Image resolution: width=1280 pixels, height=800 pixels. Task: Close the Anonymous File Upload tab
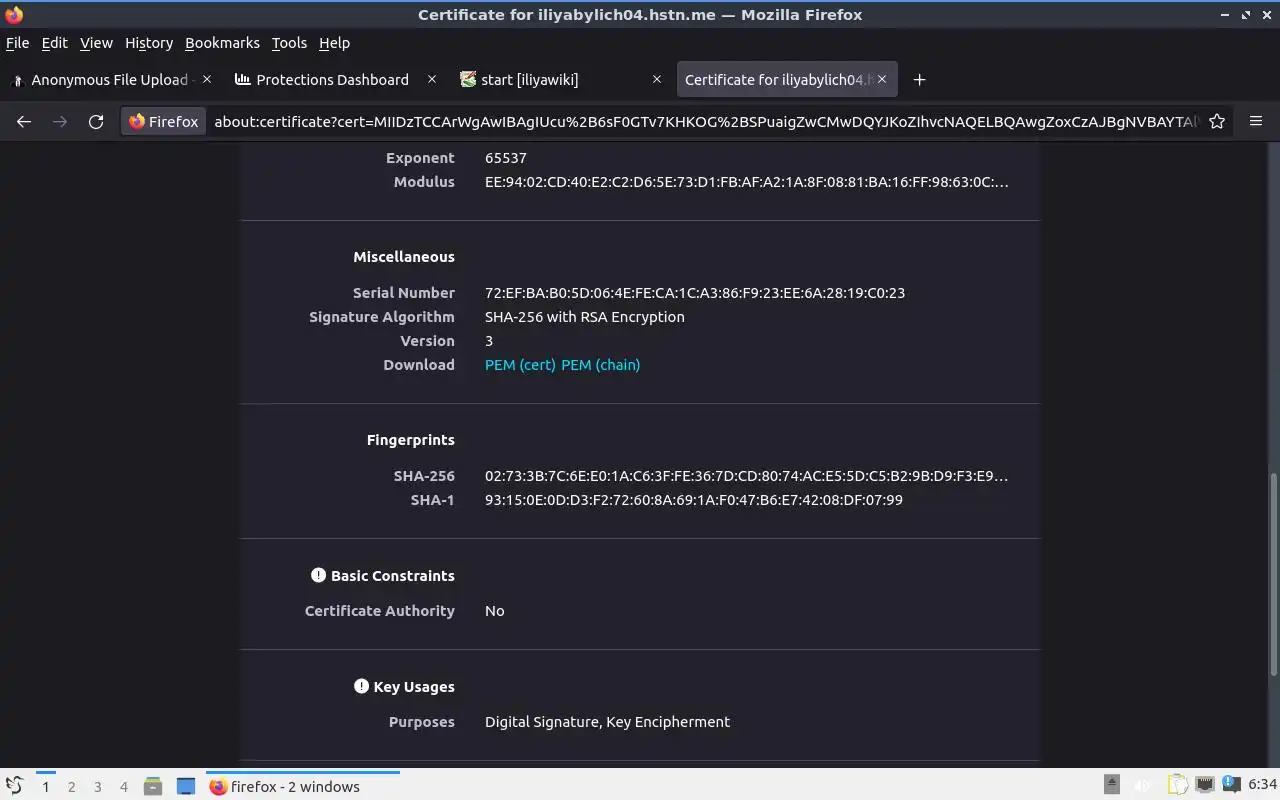tap(207, 79)
